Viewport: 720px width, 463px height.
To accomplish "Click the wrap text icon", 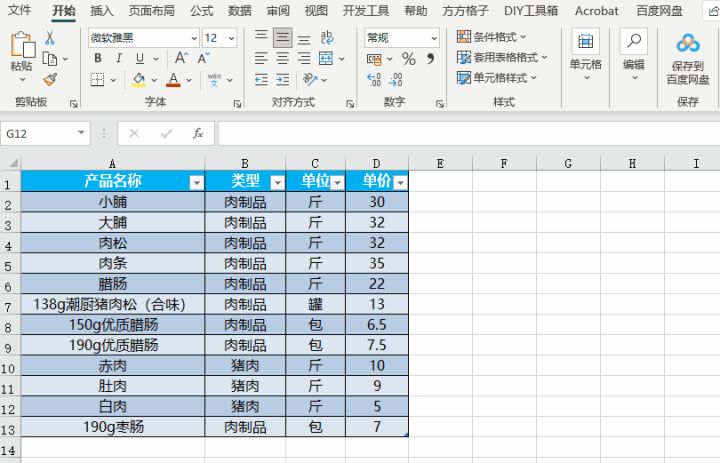I will click(326, 37).
